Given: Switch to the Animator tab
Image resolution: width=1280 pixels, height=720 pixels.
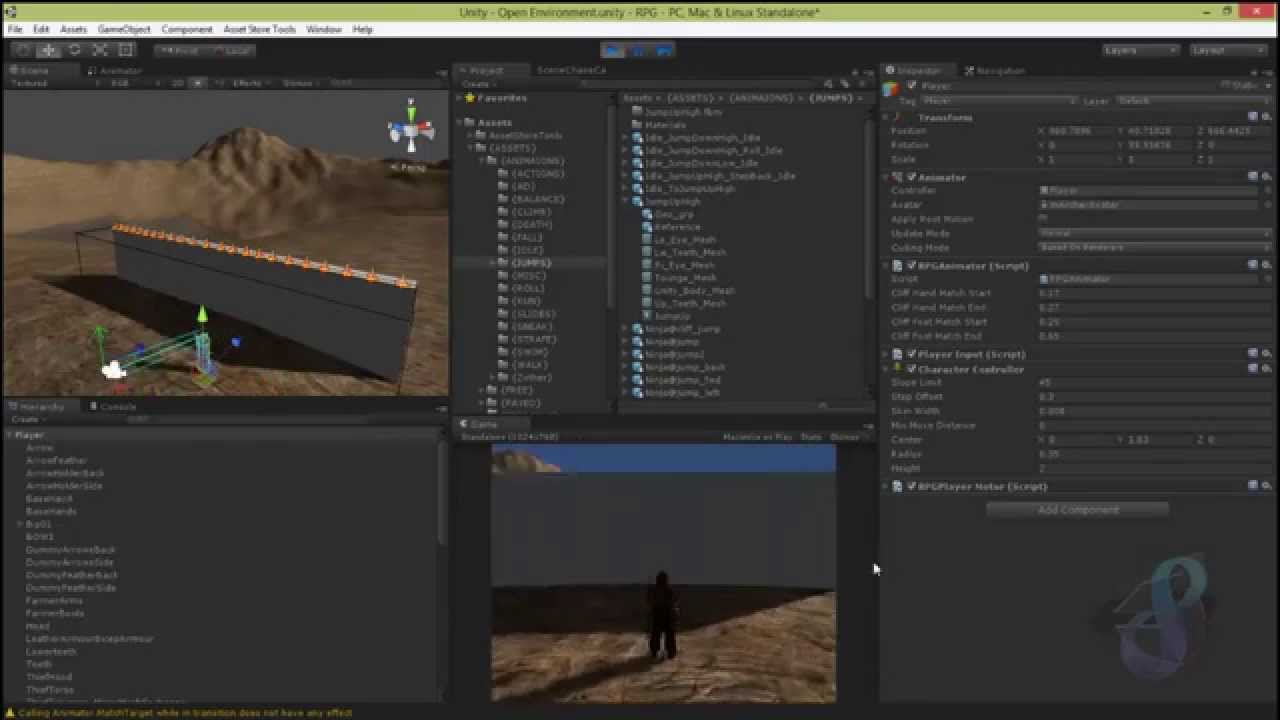Looking at the screenshot, I should click(114, 71).
